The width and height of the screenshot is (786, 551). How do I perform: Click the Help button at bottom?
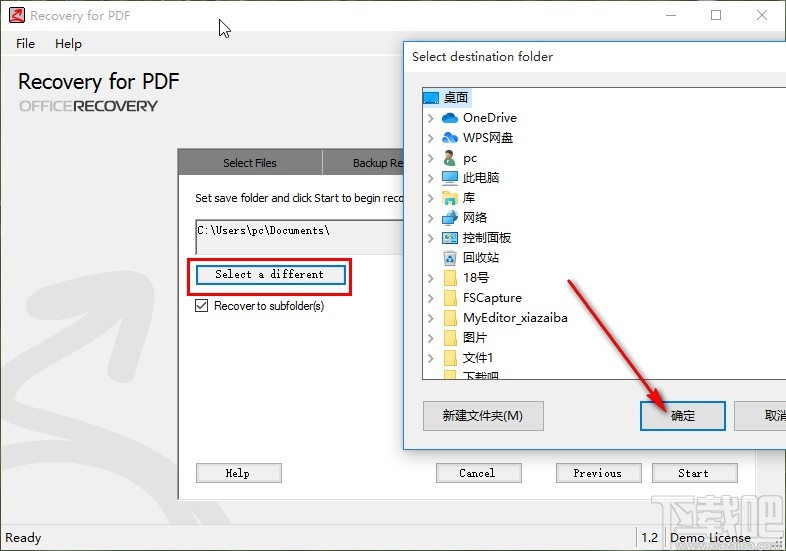[x=239, y=473]
